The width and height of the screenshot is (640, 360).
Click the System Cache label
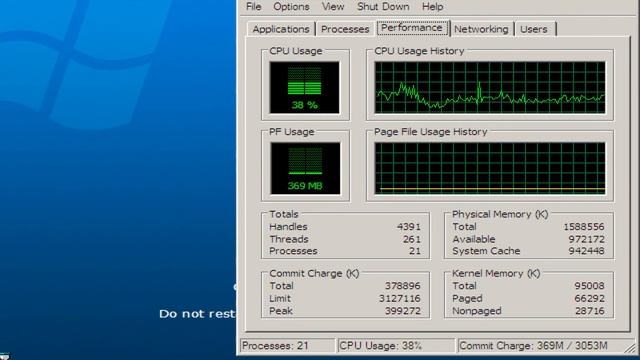(486, 251)
